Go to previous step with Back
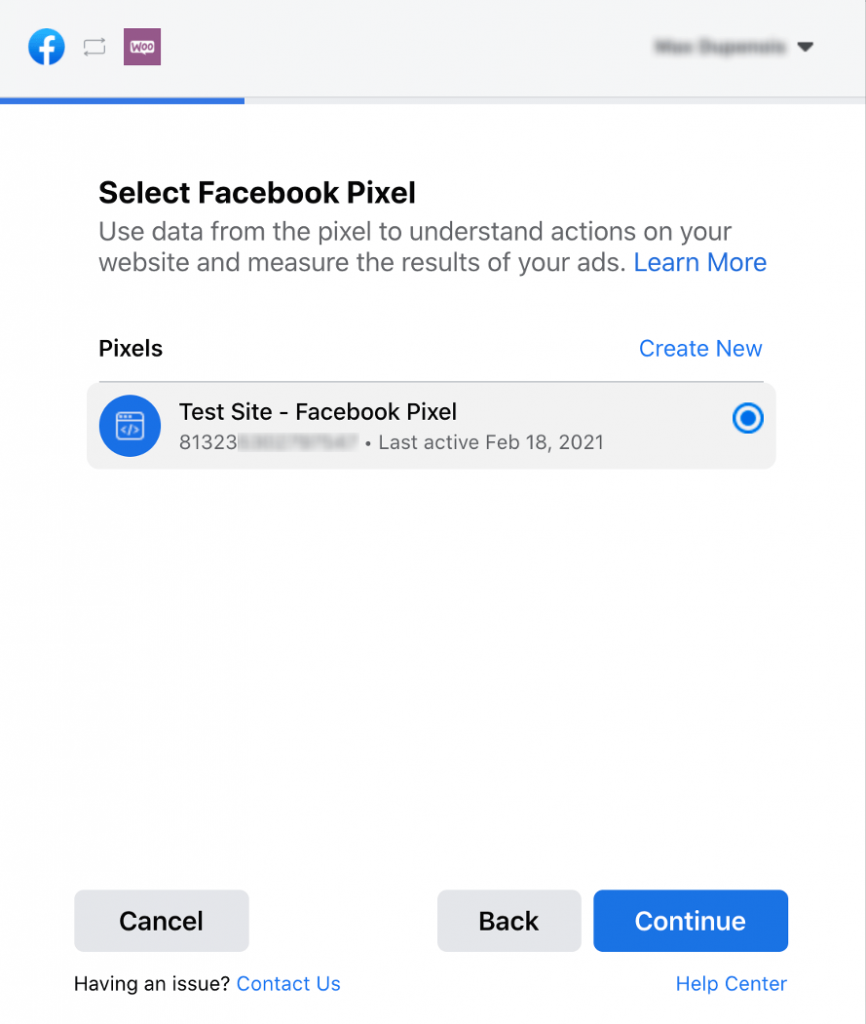Screen dimensions: 866x1024 (x=509, y=921)
